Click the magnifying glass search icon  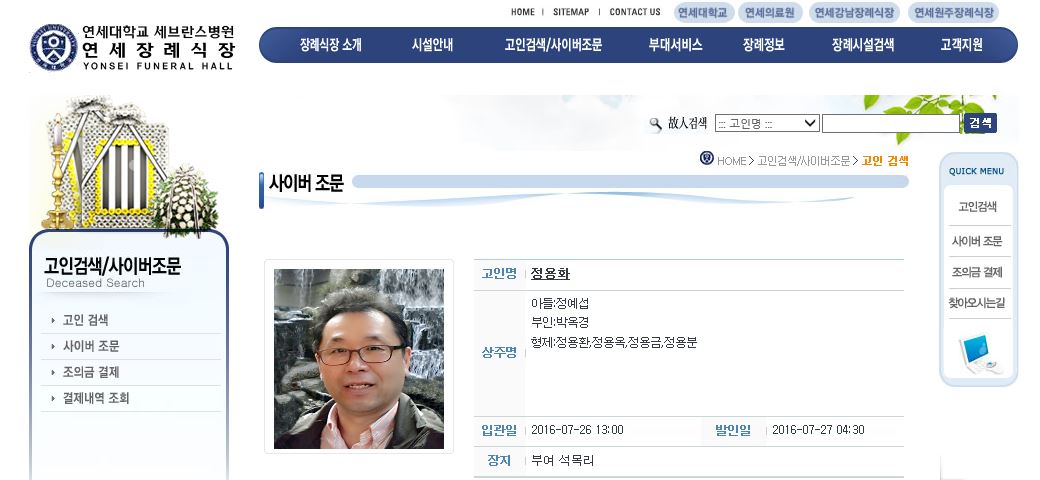[655, 124]
